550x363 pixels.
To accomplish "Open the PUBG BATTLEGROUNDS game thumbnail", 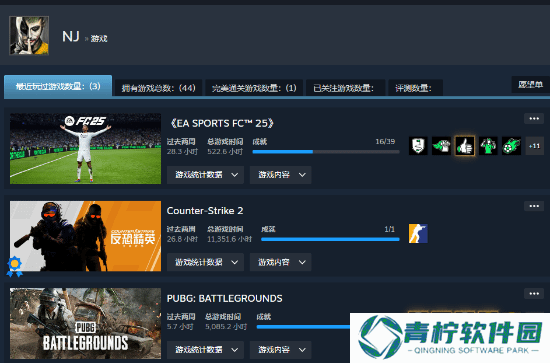I will 86,323.
